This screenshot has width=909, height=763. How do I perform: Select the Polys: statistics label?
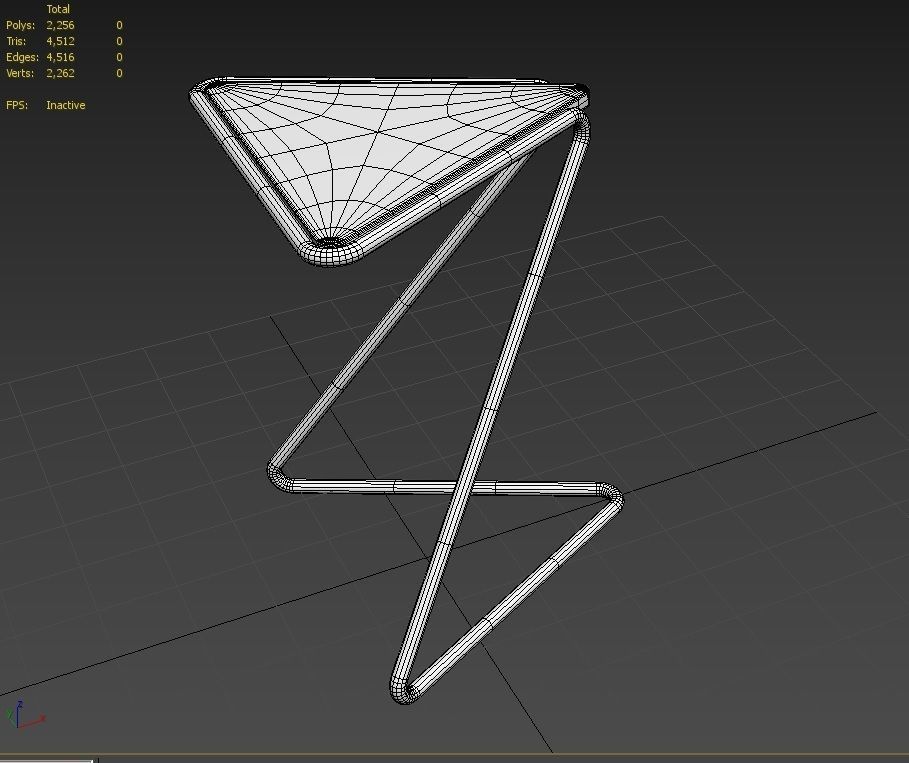click(20, 26)
